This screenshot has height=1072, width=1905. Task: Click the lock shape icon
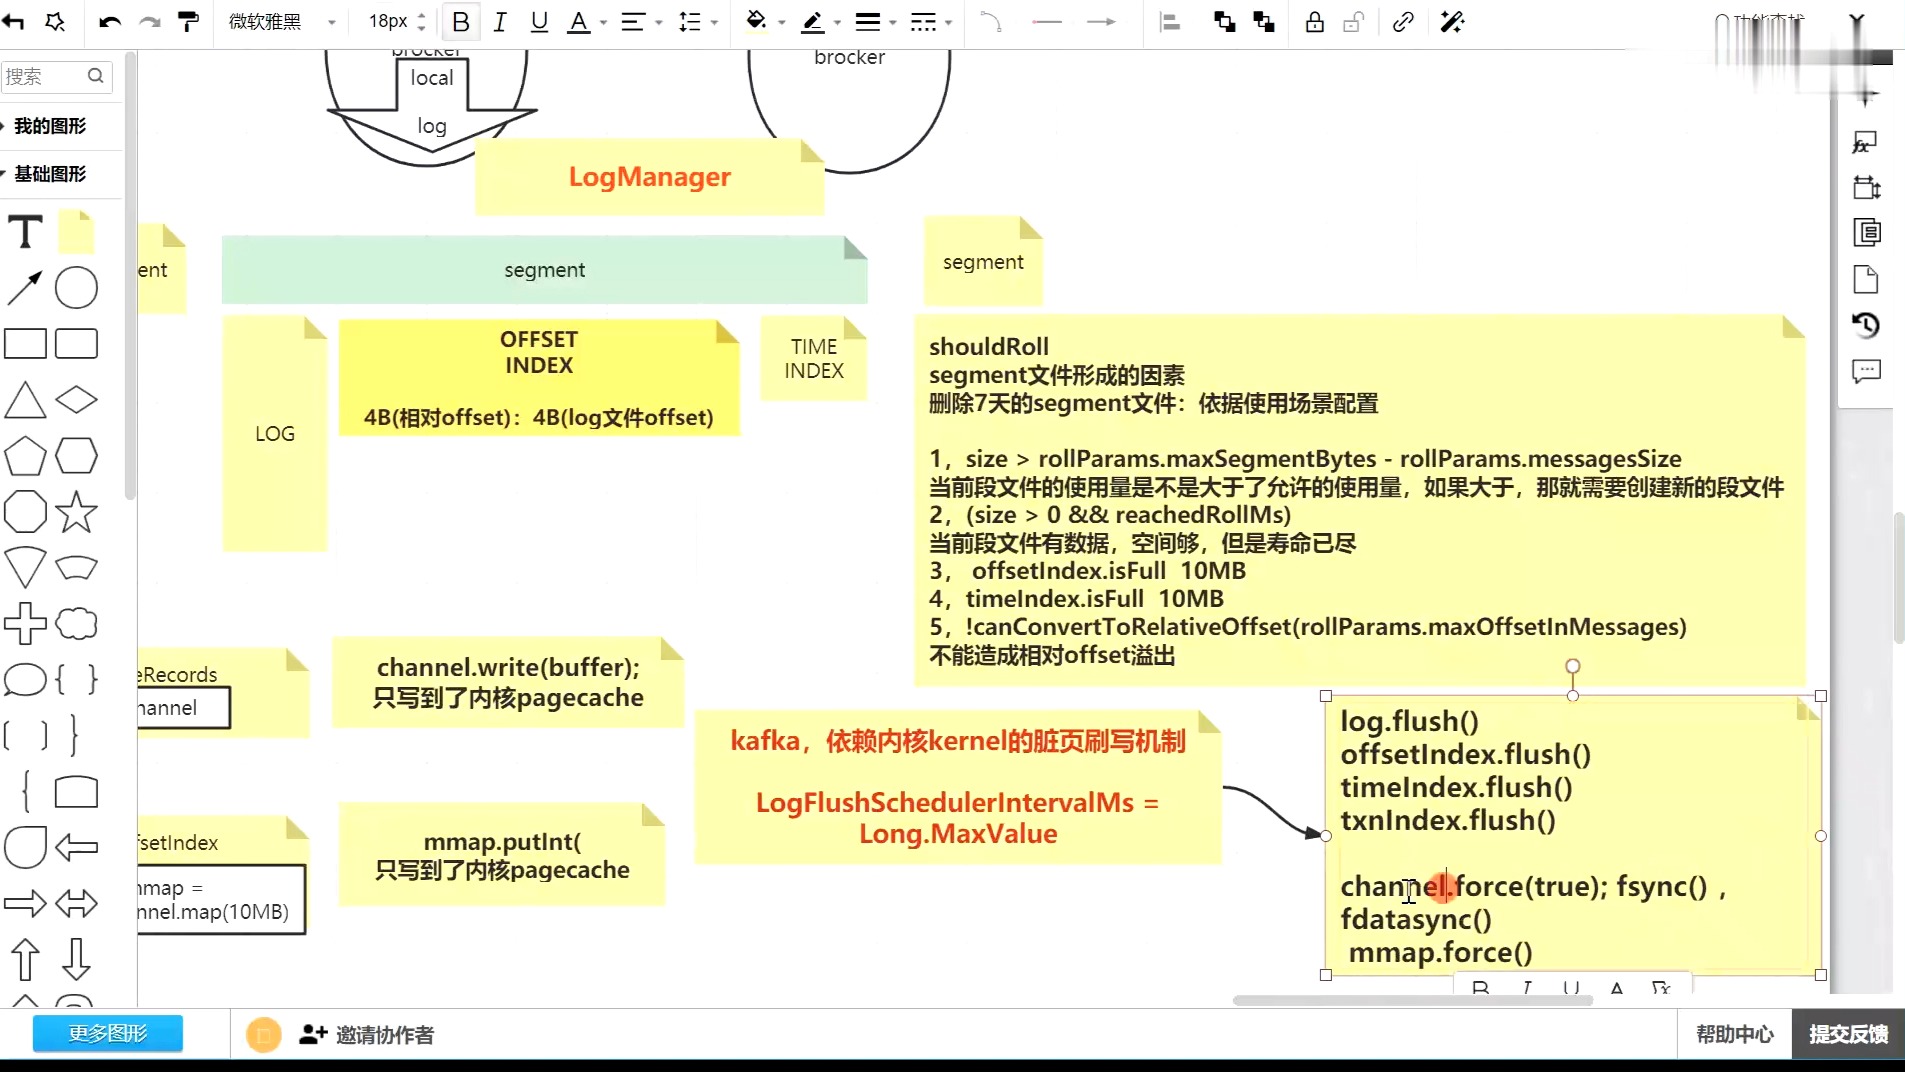coord(1314,22)
